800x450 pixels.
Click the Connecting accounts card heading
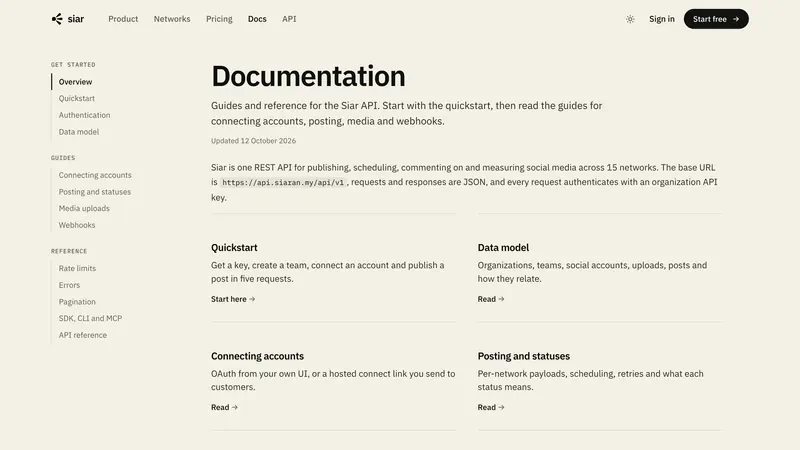coord(257,356)
